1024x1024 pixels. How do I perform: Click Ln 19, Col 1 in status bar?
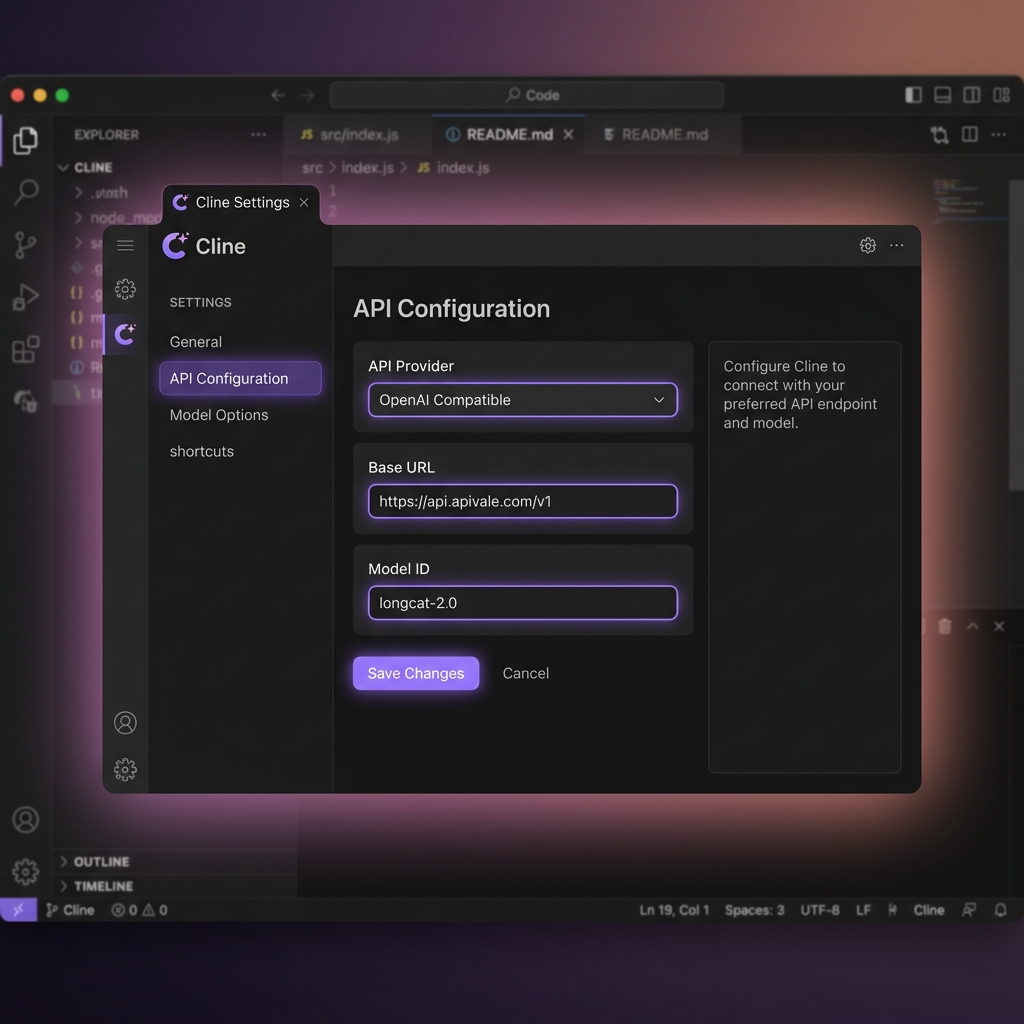tap(674, 910)
